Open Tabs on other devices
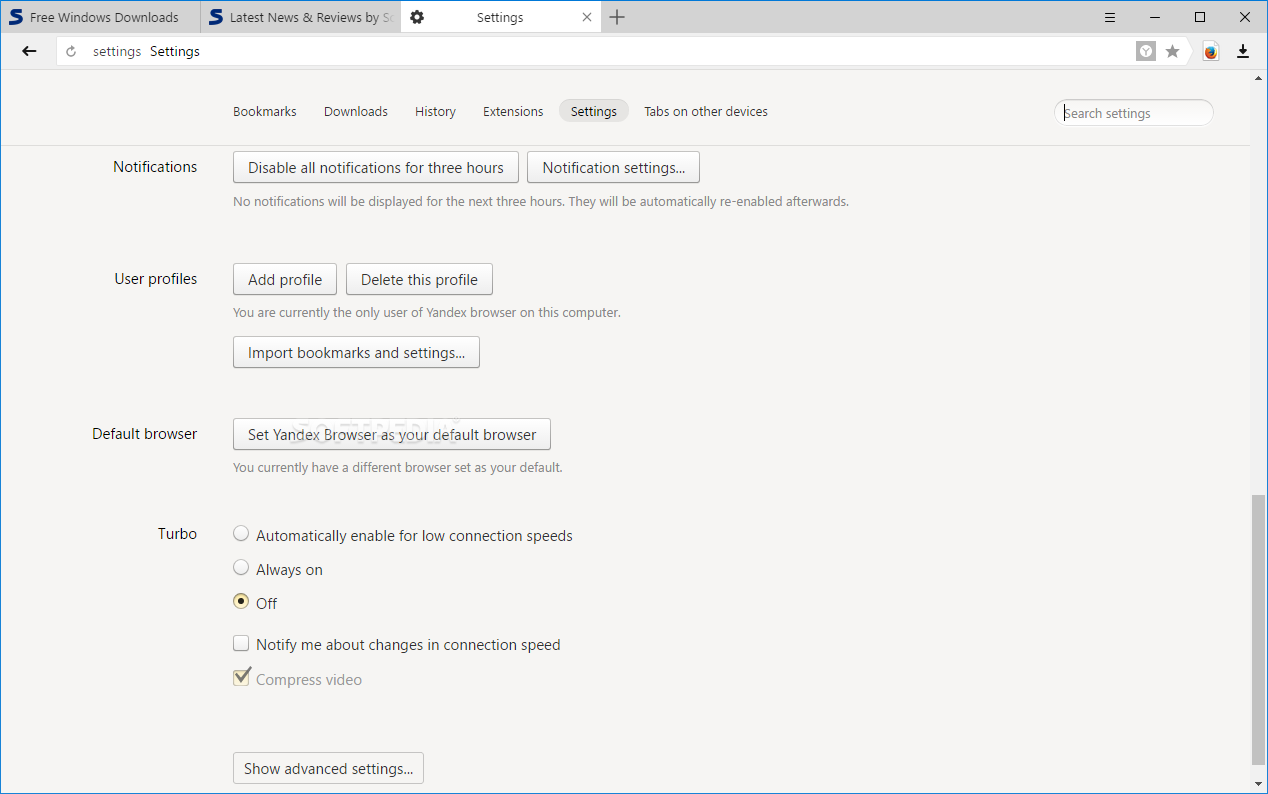 pos(706,111)
